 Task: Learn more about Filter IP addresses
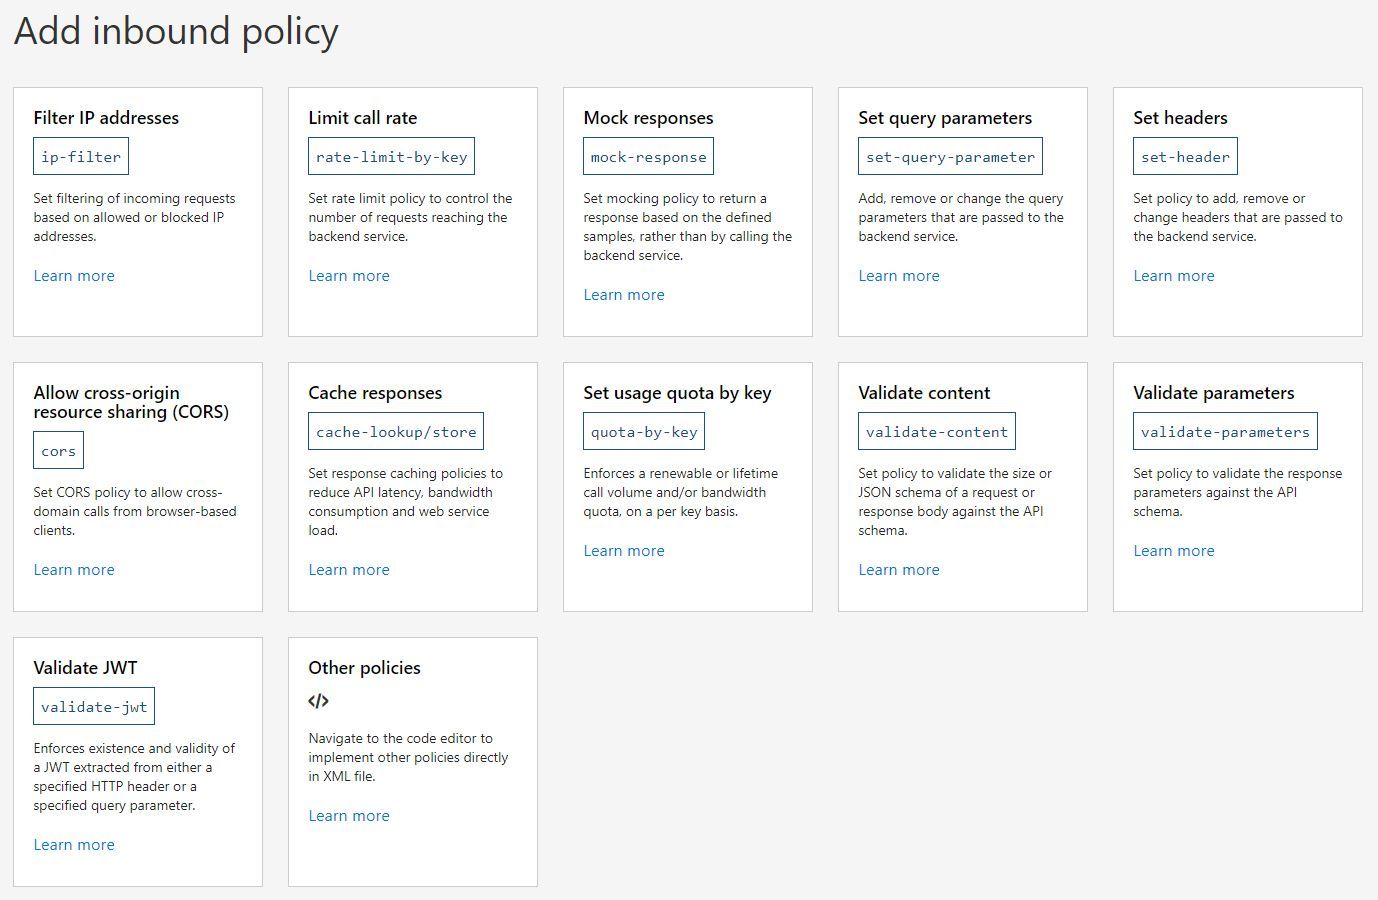point(73,275)
